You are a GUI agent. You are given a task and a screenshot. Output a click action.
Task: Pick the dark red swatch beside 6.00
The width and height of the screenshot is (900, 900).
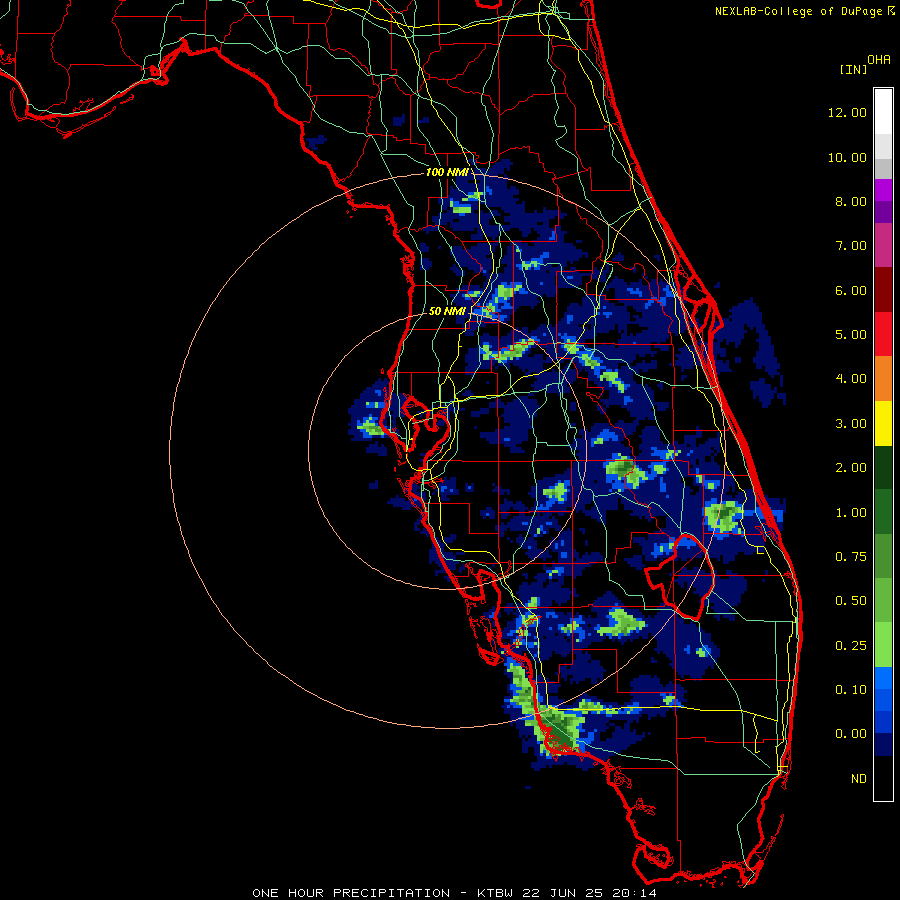(x=883, y=290)
